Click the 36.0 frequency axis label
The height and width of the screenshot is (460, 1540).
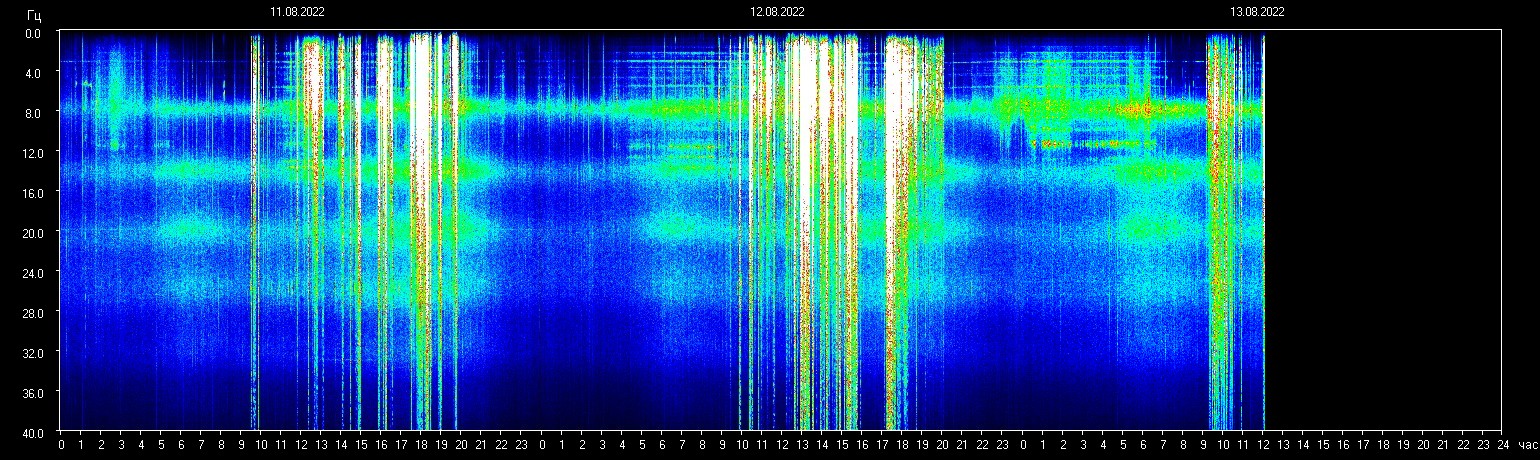[32, 393]
